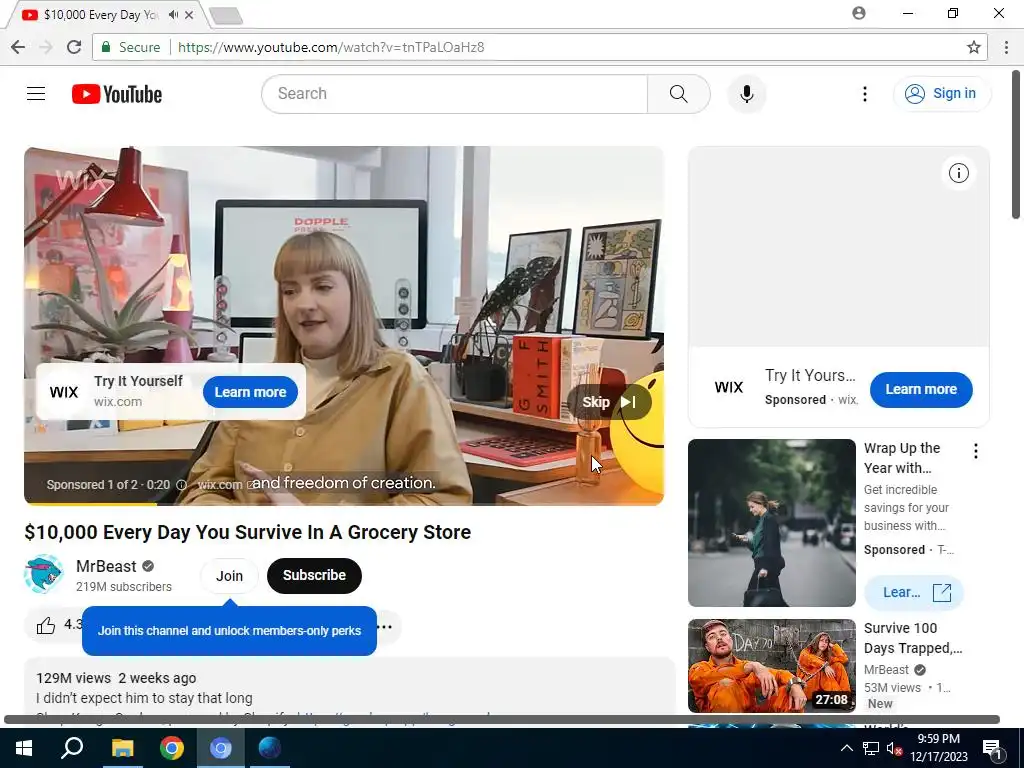Reload the page with refresh icon

tap(74, 47)
